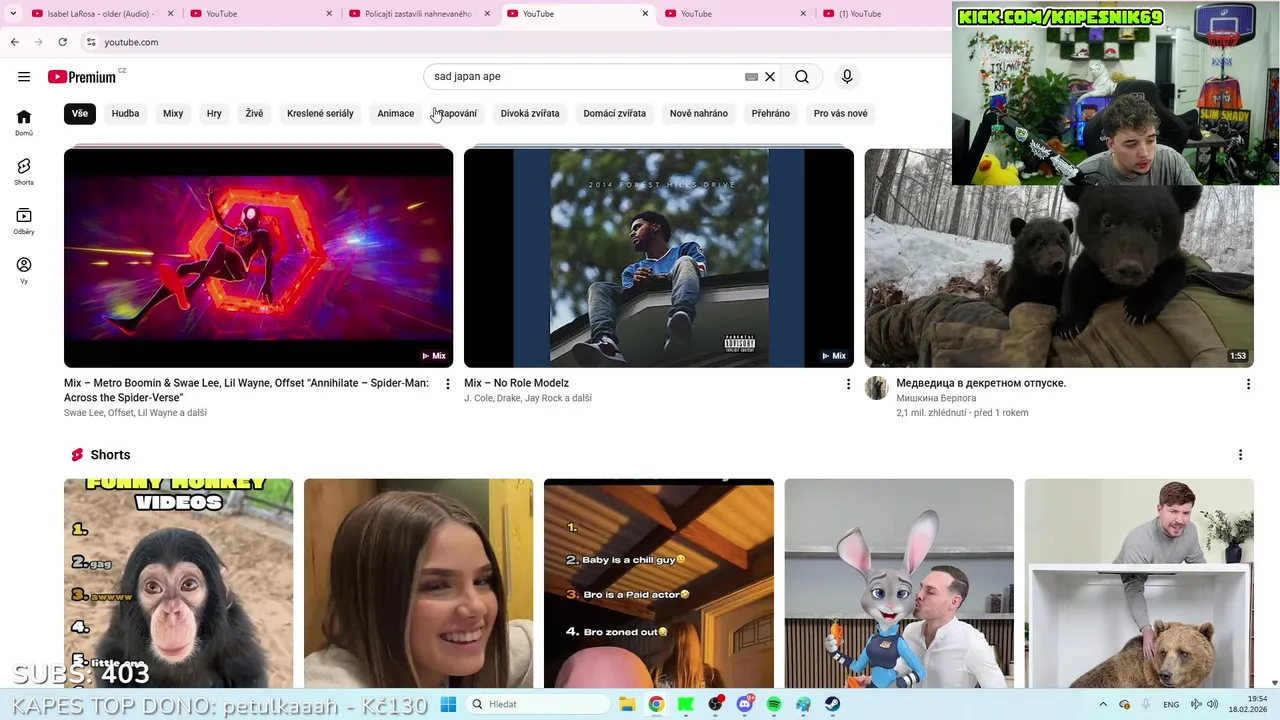Filter by Živě chip
The height and width of the screenshot is (720, 1280).
pos(254,113)
